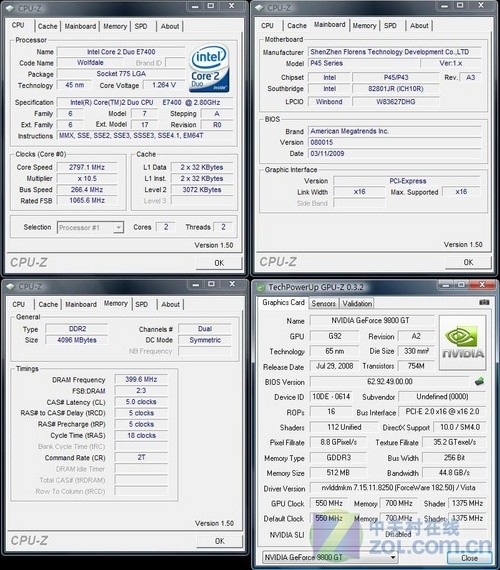Open the About tab in the Mainboard window

click(x=419, y=25)
